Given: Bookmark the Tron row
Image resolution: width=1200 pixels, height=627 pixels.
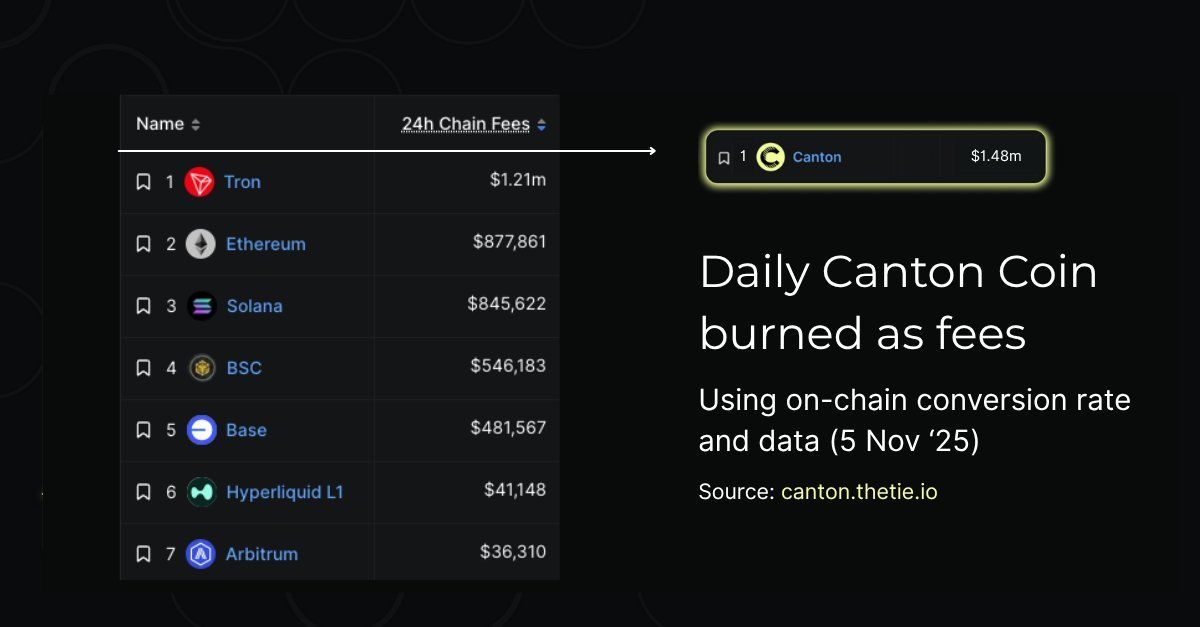Looking at the screenshot, I should [143, 181].
